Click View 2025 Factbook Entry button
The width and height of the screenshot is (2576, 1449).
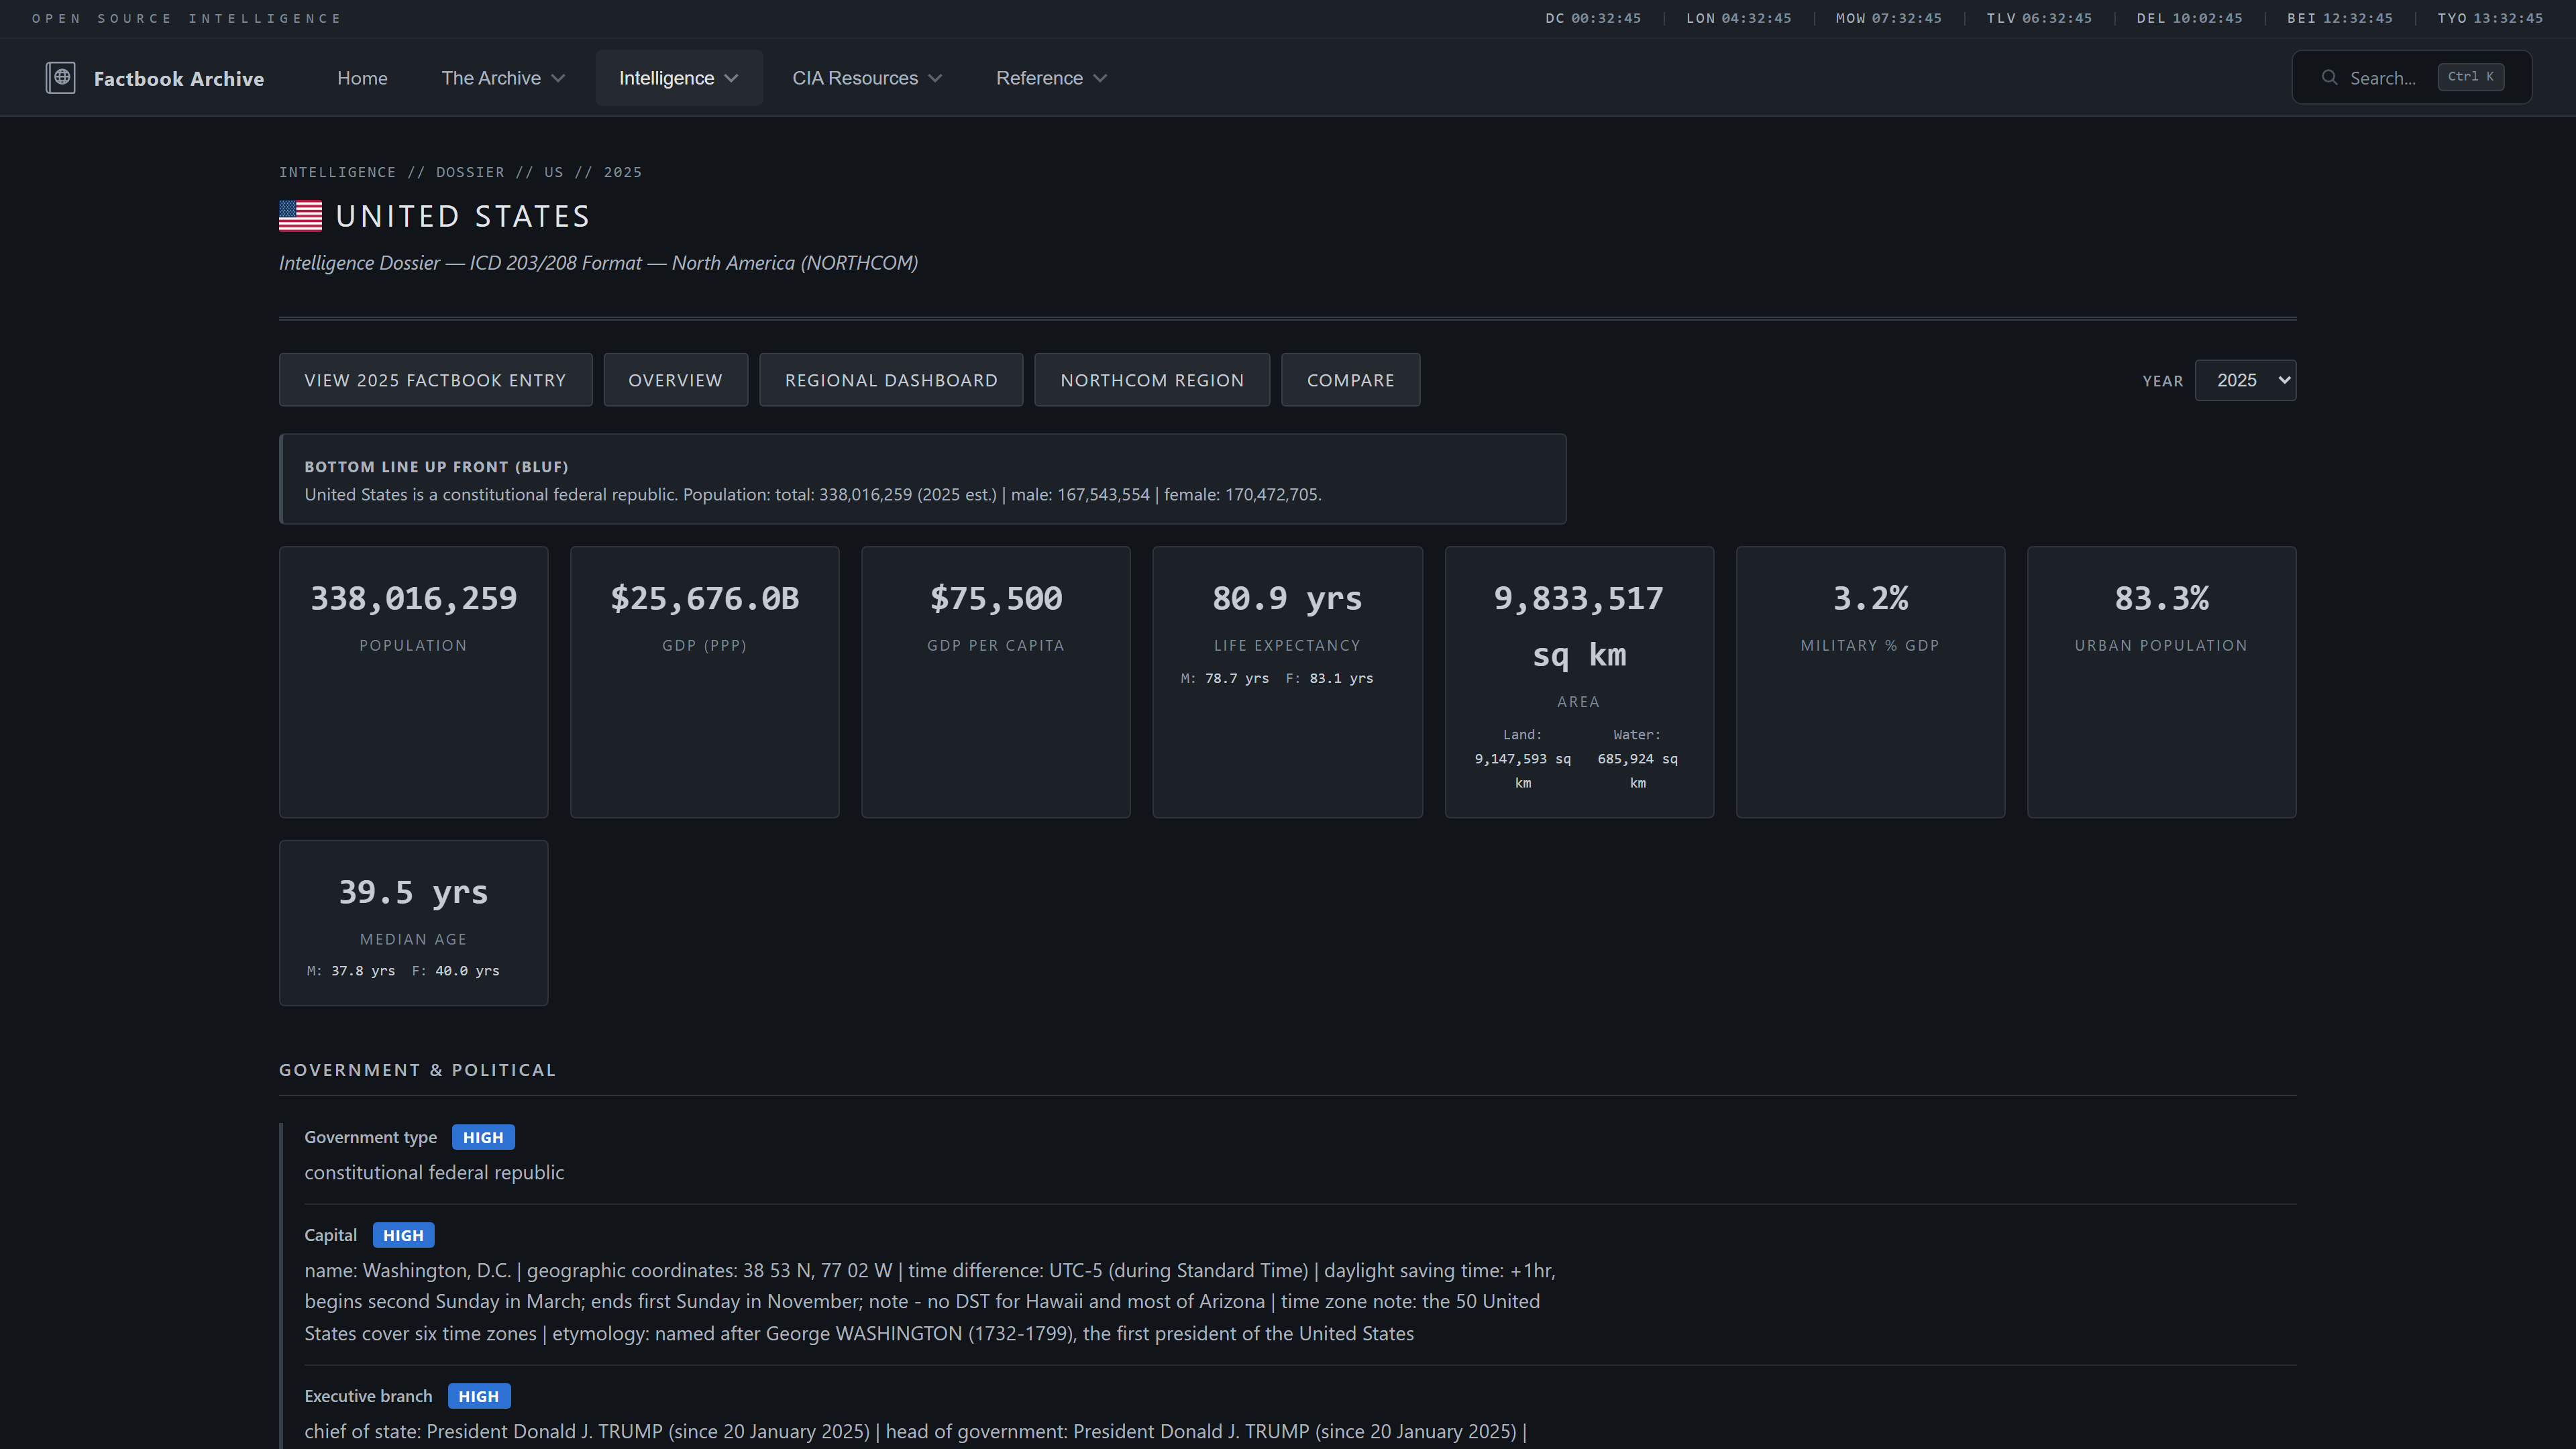tap(435, 380)
